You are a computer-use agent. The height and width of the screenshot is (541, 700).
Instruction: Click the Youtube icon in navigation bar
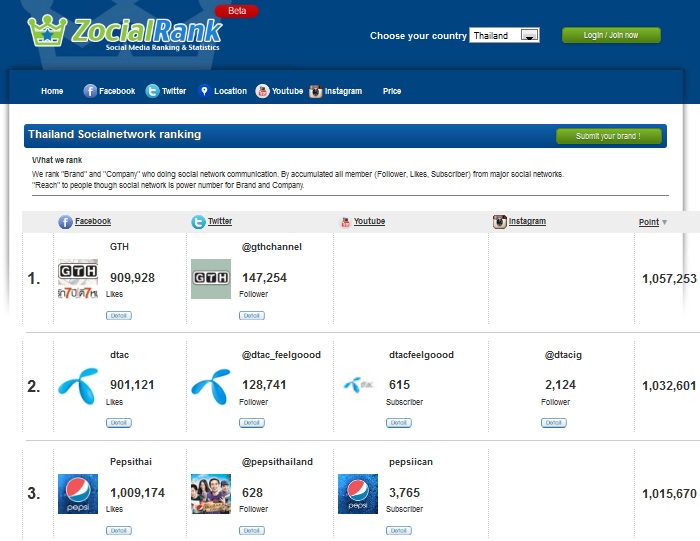click(x=262, y=91)
